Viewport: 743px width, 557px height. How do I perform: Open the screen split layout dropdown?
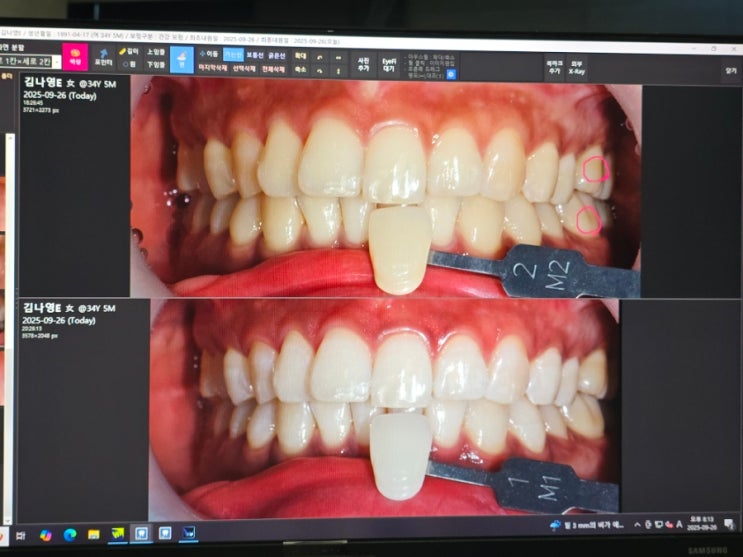pos(31,61)
